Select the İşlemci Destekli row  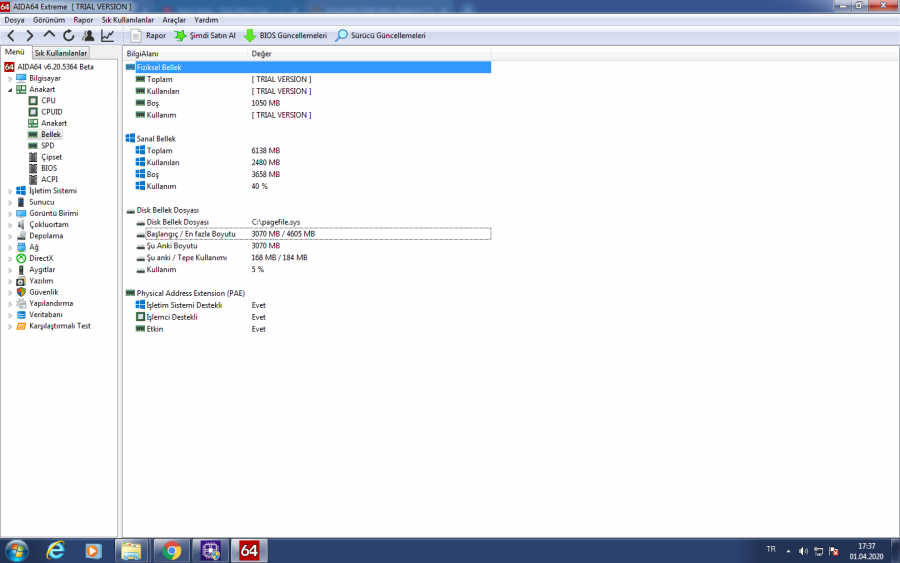308,317
